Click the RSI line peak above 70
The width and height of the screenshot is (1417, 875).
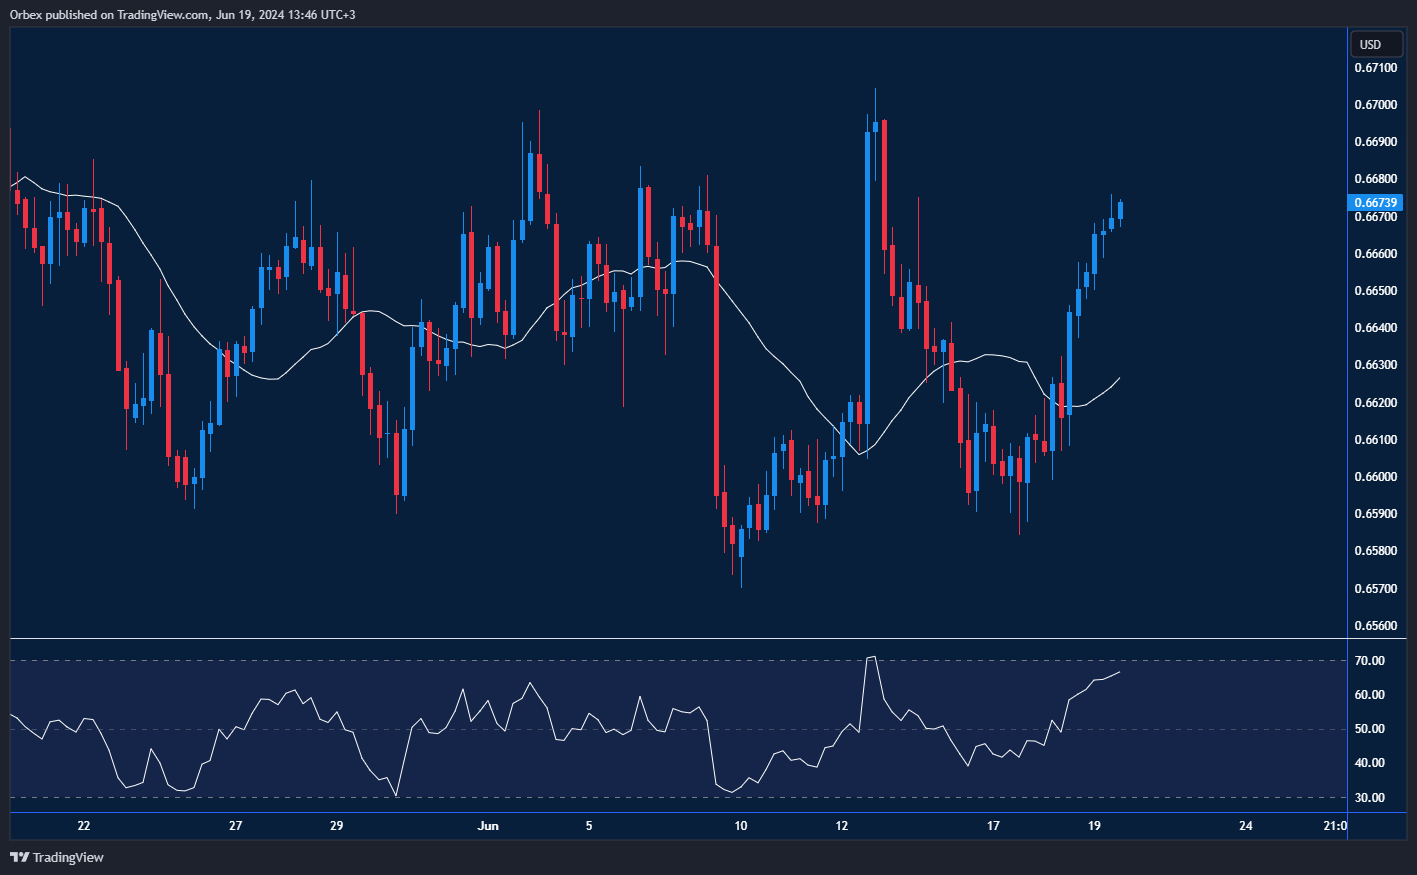(871, 657)
